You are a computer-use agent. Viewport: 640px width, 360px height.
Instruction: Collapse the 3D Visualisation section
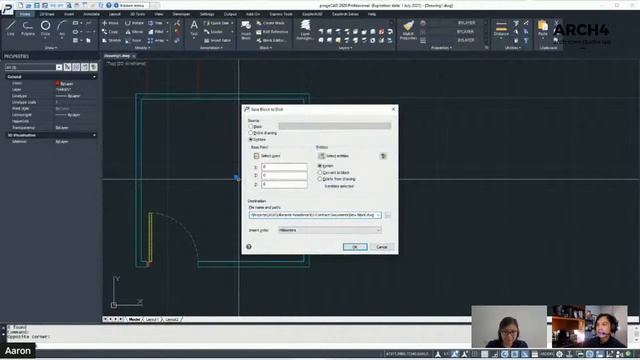tap(94, 135)
